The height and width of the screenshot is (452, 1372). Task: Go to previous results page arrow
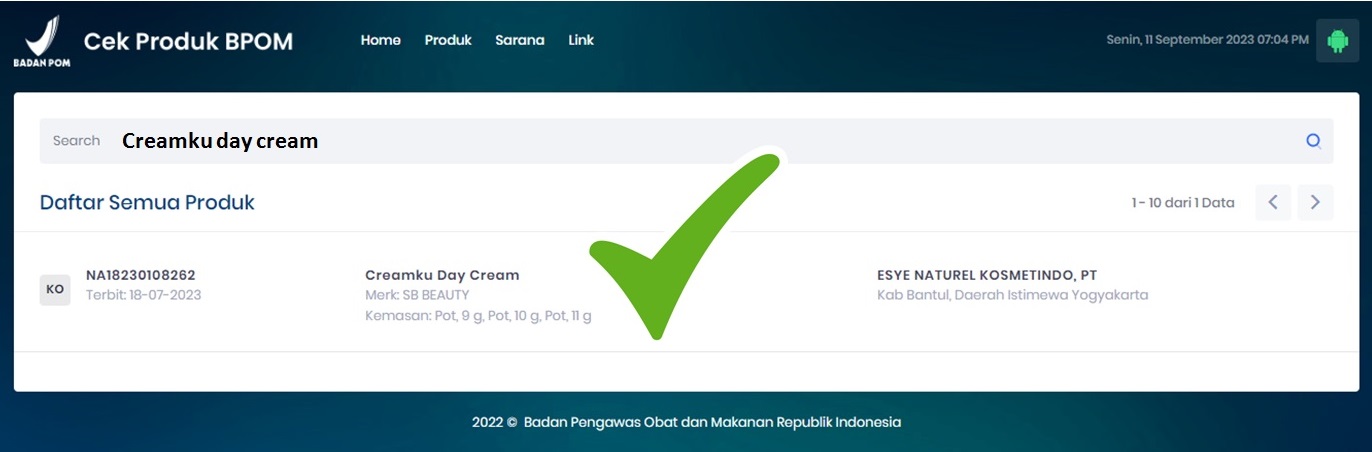pyautogui.click(x=1273, y=202)
